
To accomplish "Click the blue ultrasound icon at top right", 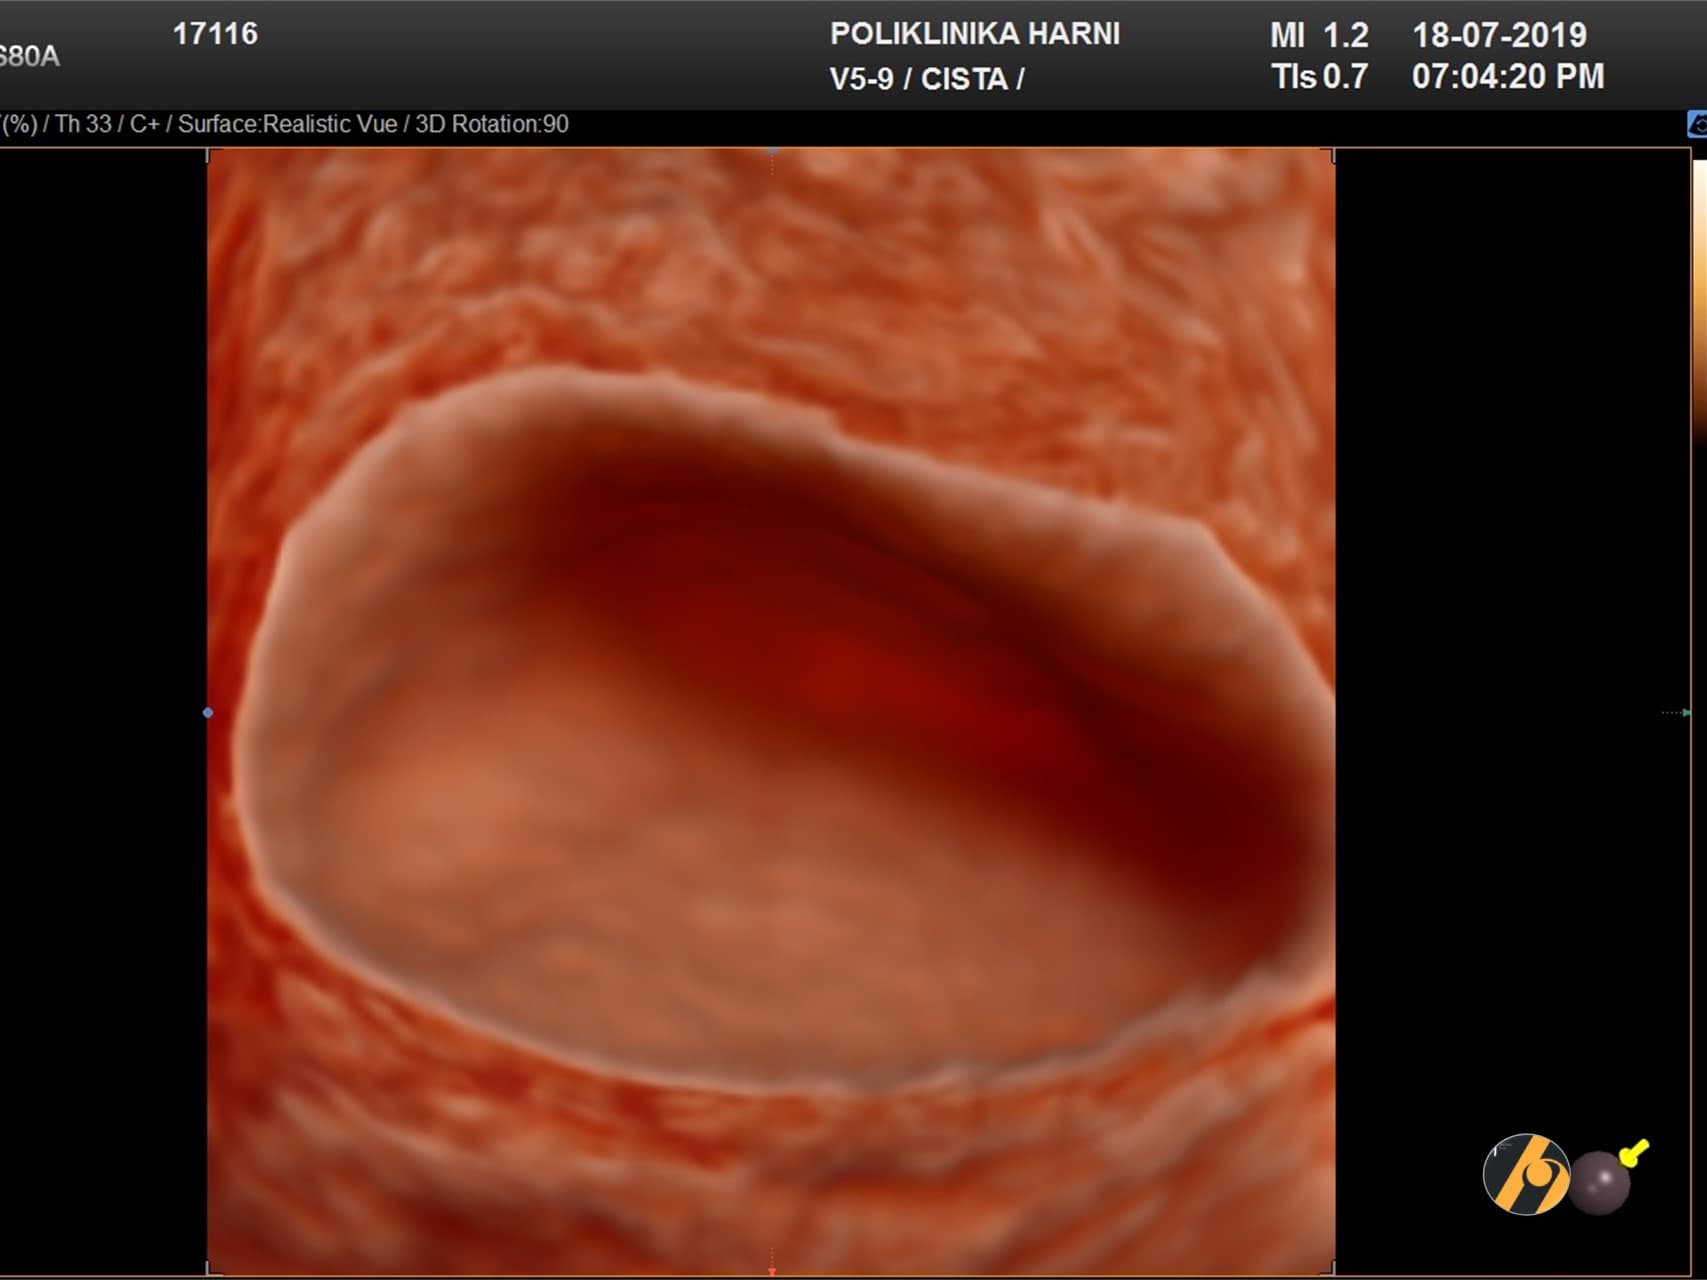I will (1697, 124).
